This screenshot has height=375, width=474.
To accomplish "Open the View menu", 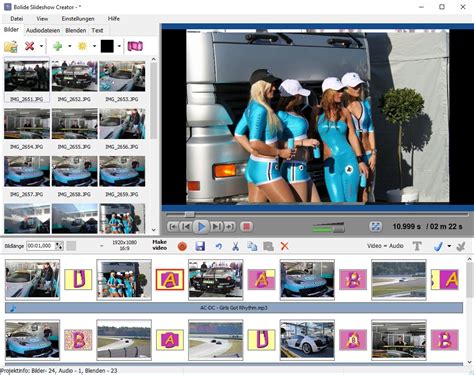I will pyautogui.click(x=42, y=19).
